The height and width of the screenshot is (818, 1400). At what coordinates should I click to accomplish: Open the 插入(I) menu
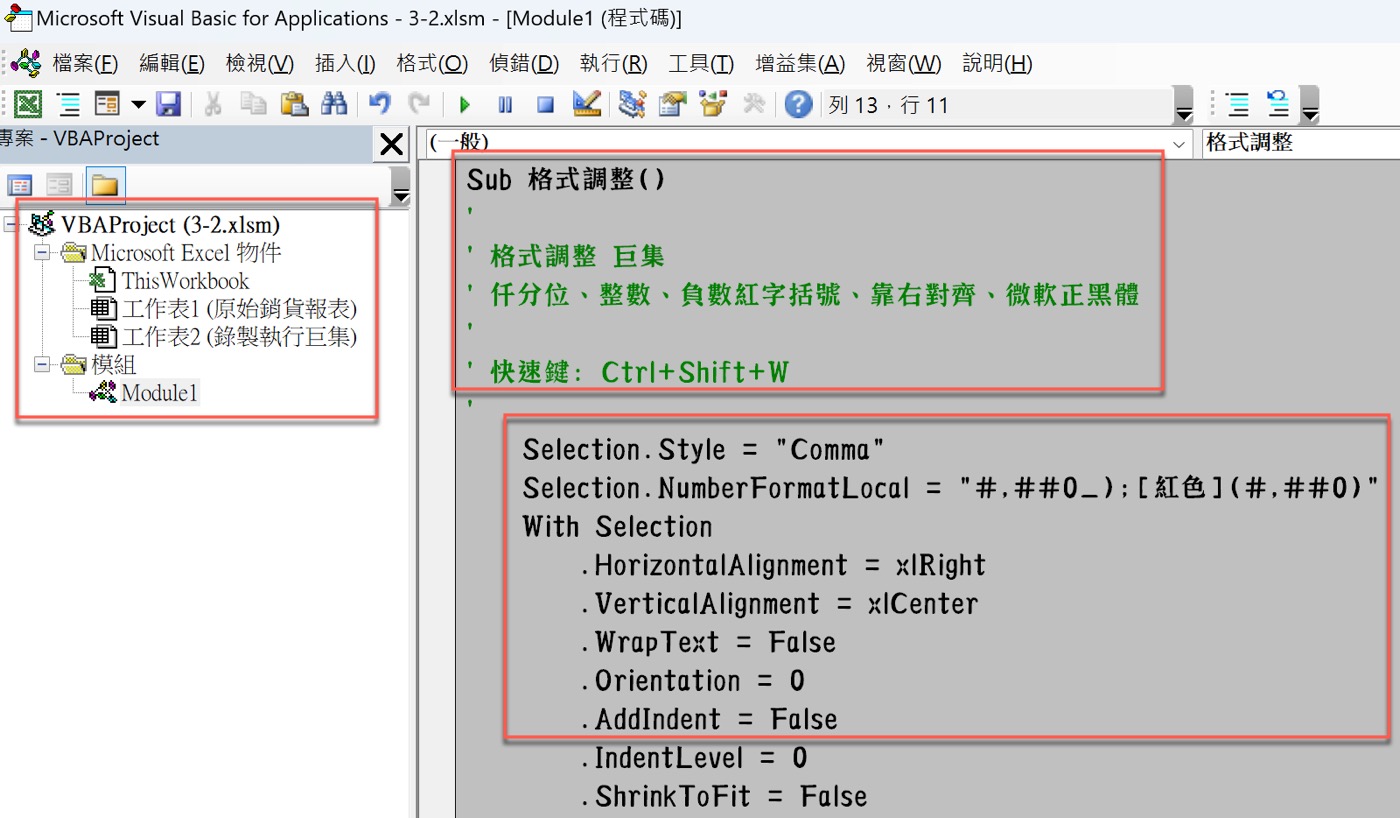[345, 64]
